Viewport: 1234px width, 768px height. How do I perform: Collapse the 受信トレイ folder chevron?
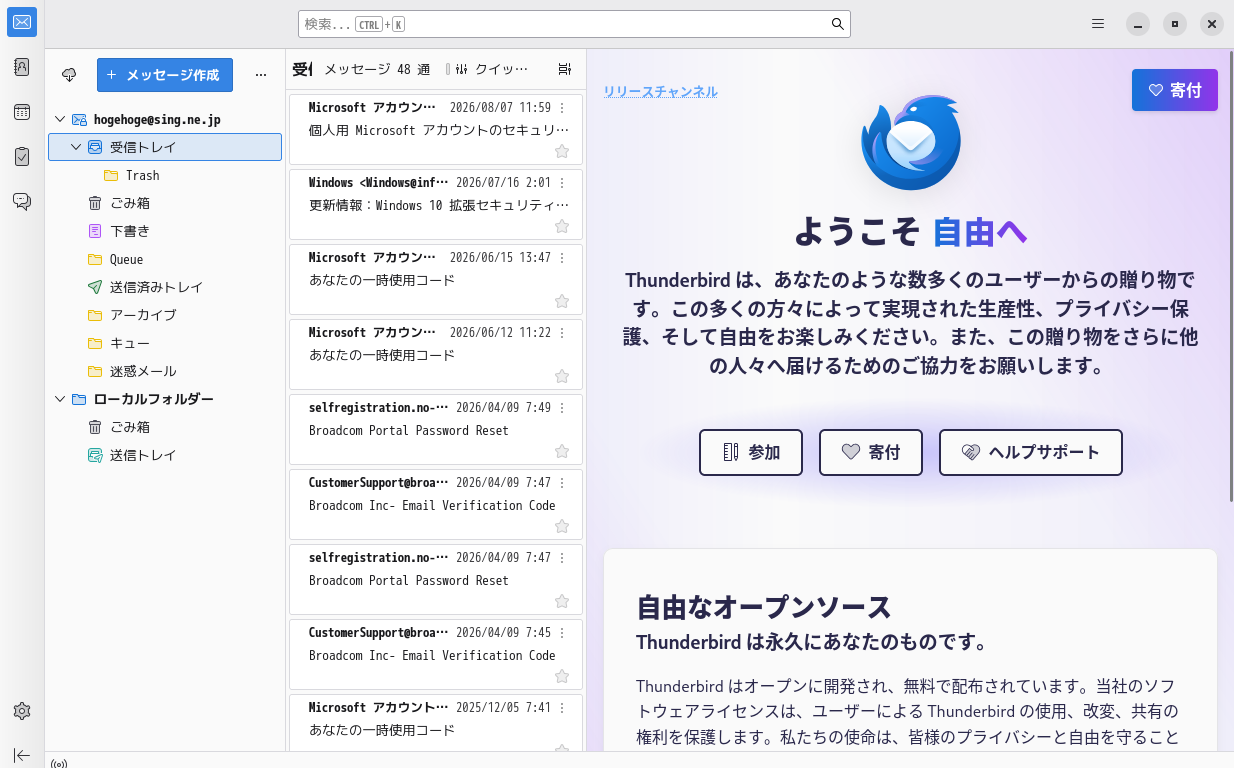[76, 147]
